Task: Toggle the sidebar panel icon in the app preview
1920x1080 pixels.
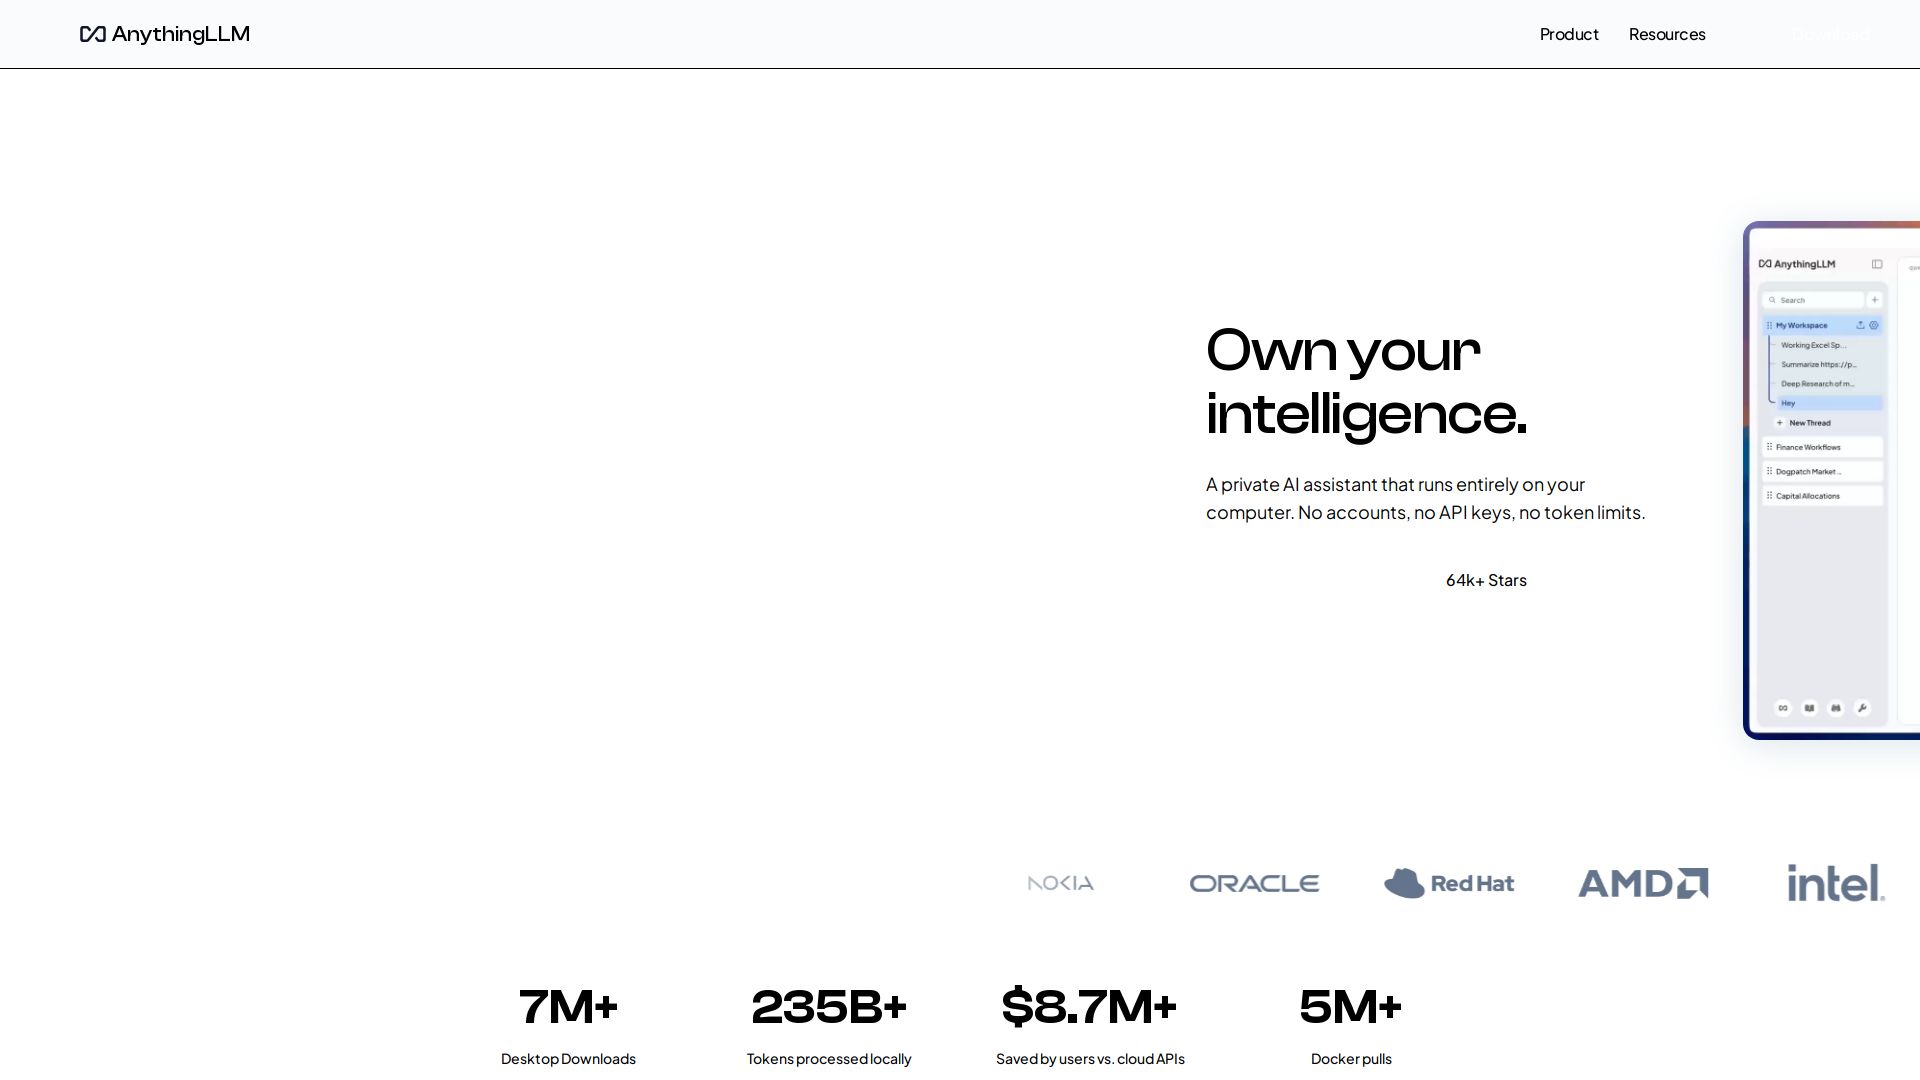Action: [1877, 264]
